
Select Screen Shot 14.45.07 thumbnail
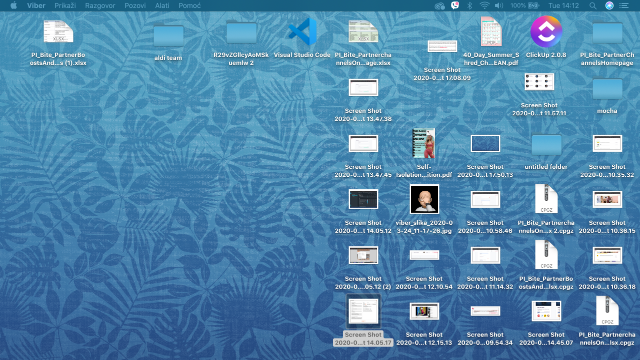[x=546, y=311]
